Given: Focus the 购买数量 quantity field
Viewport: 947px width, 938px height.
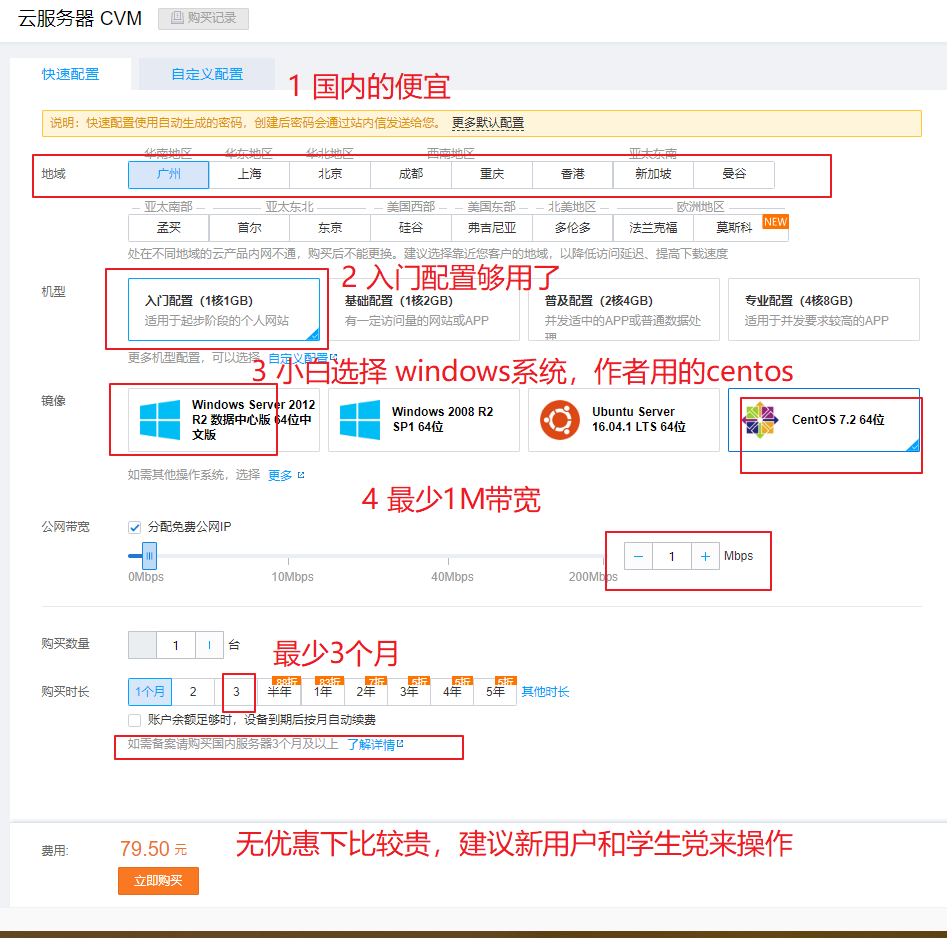Looking at the screenshot, I should [x=176, y=645].
